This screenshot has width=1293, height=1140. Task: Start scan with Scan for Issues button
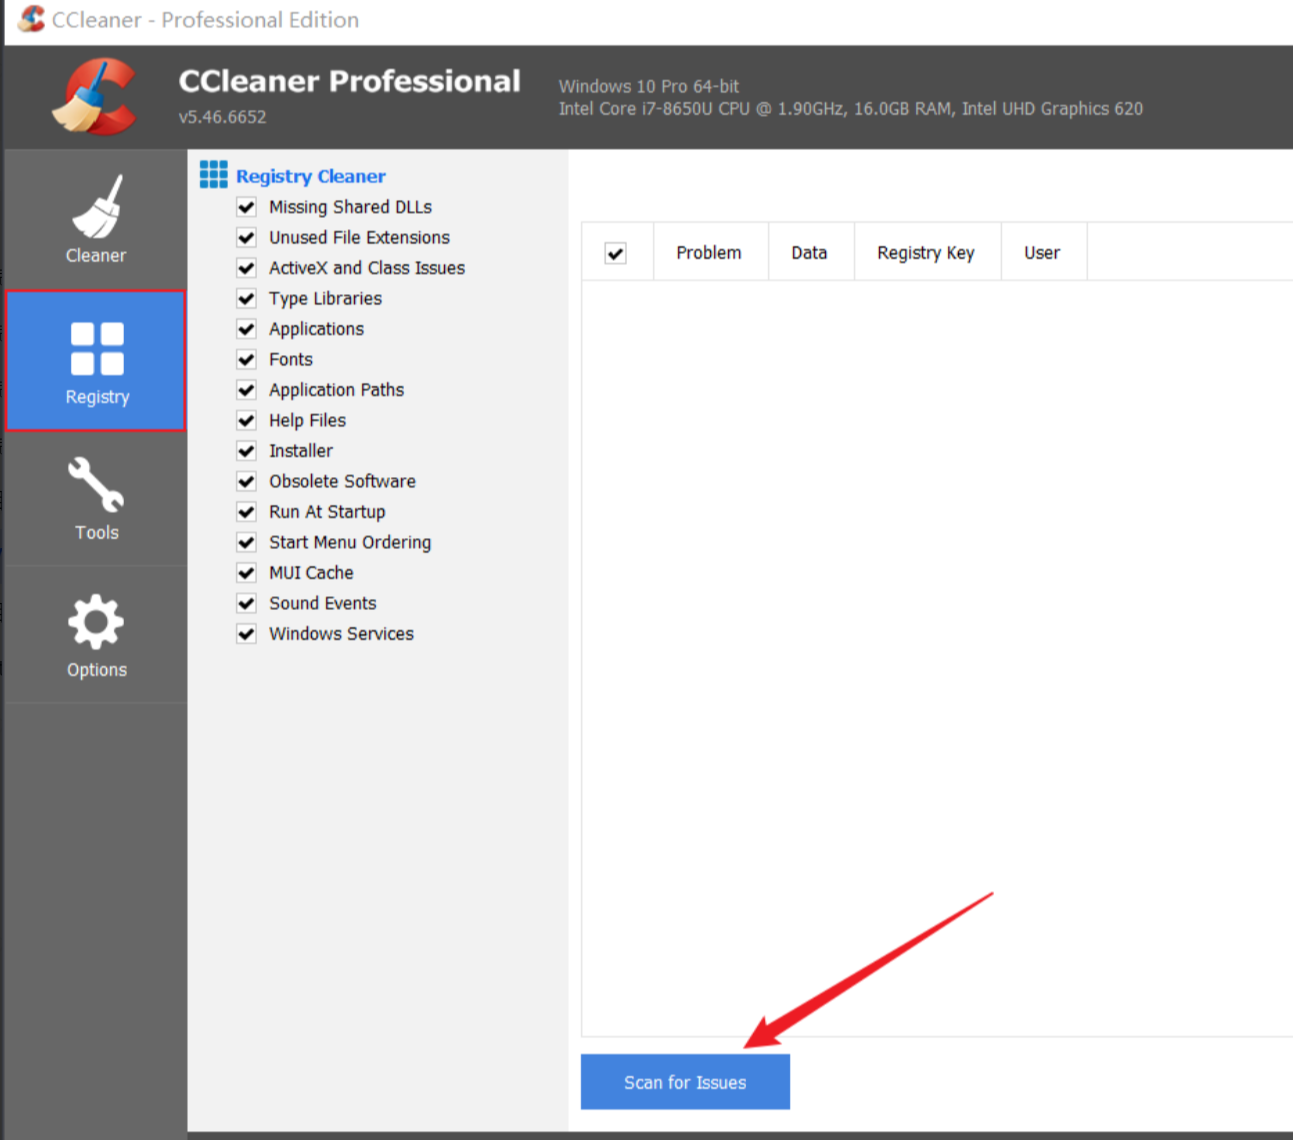pos(685,1082)
